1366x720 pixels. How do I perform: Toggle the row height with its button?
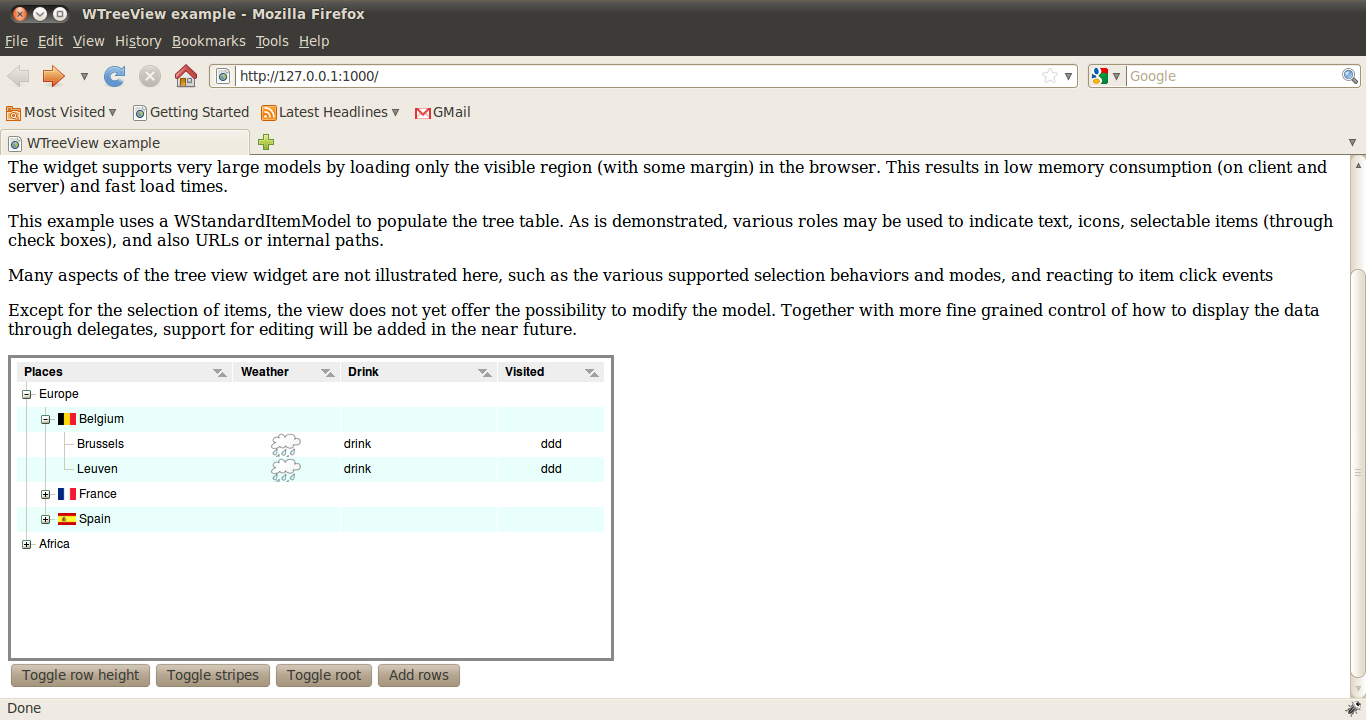80,675
